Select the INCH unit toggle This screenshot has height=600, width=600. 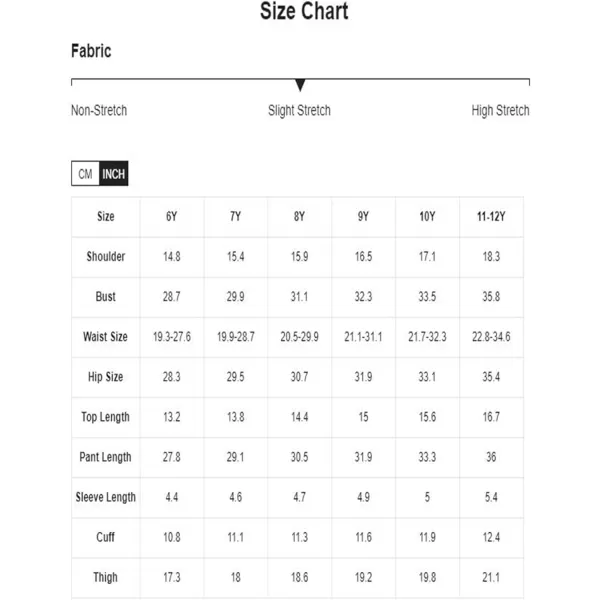pyautogui.click(x=114, y=174)
